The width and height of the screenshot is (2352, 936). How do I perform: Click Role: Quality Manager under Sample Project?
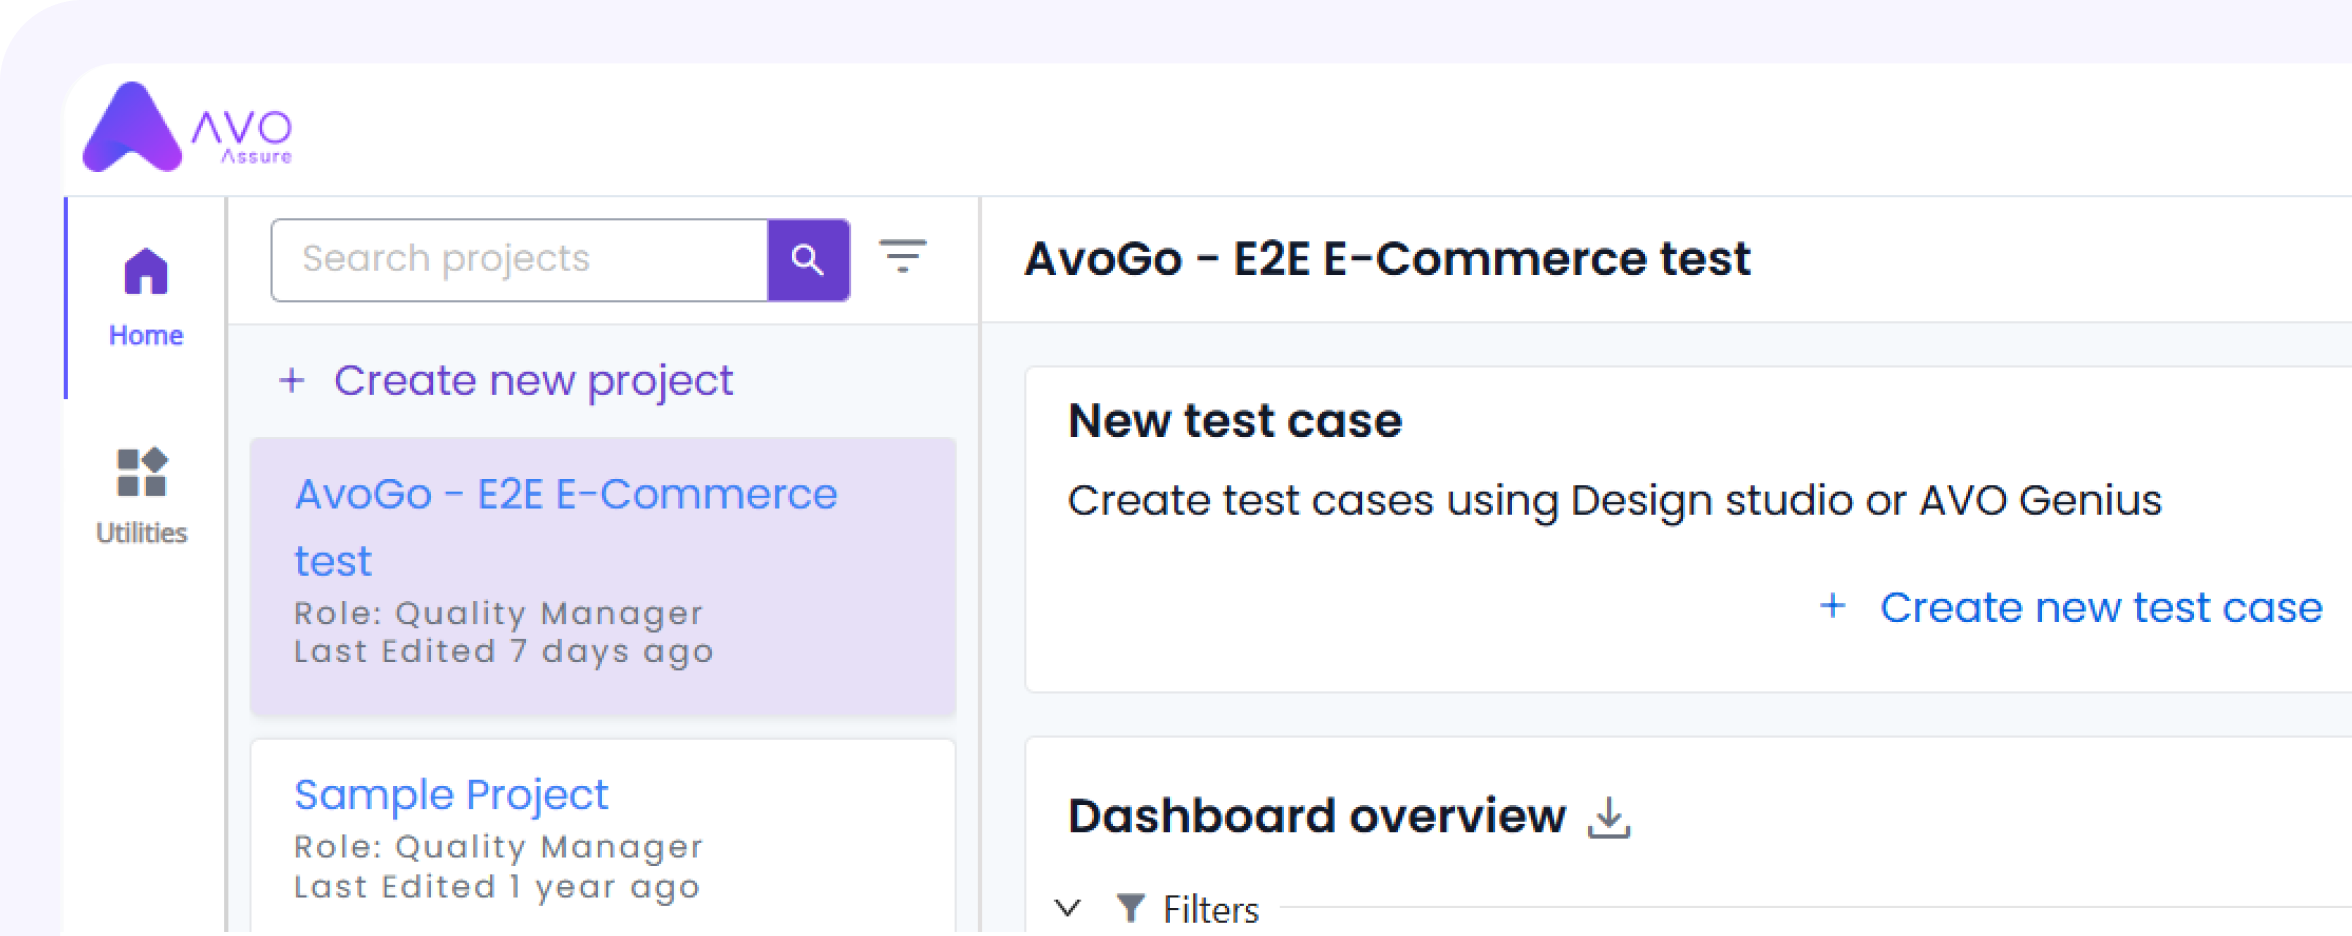(499, 847)
